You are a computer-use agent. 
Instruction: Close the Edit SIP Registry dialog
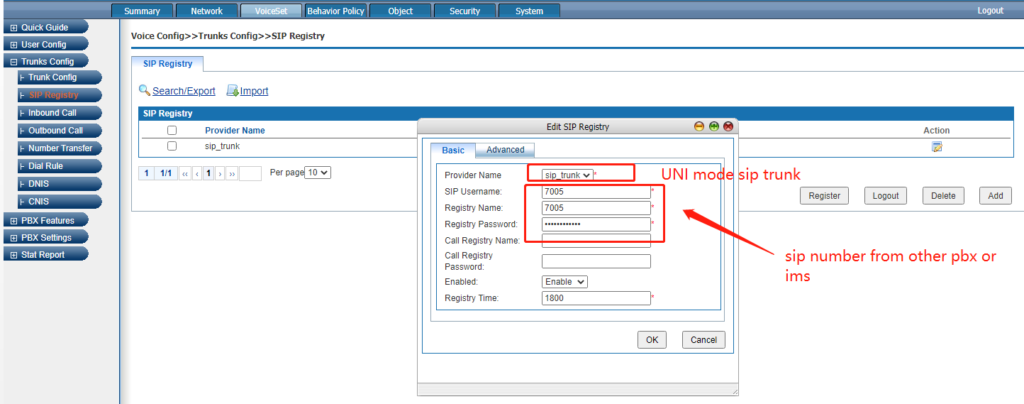728,127
